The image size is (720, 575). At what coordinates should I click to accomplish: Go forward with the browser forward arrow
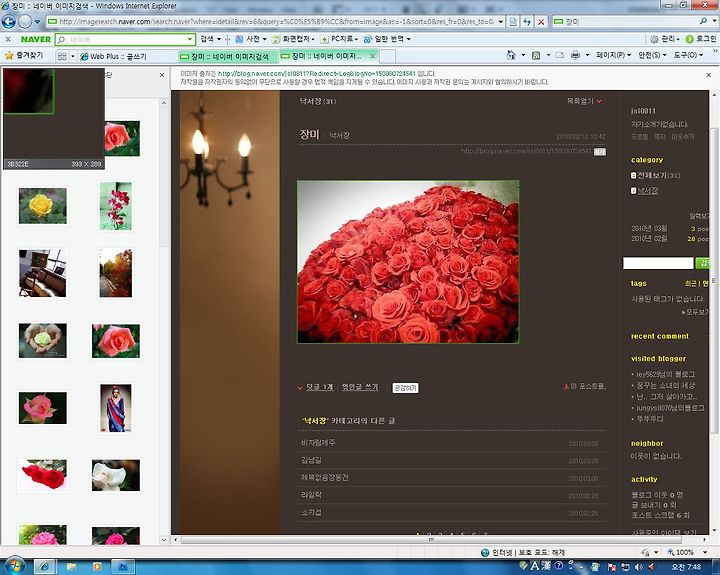tap(25, 22)
